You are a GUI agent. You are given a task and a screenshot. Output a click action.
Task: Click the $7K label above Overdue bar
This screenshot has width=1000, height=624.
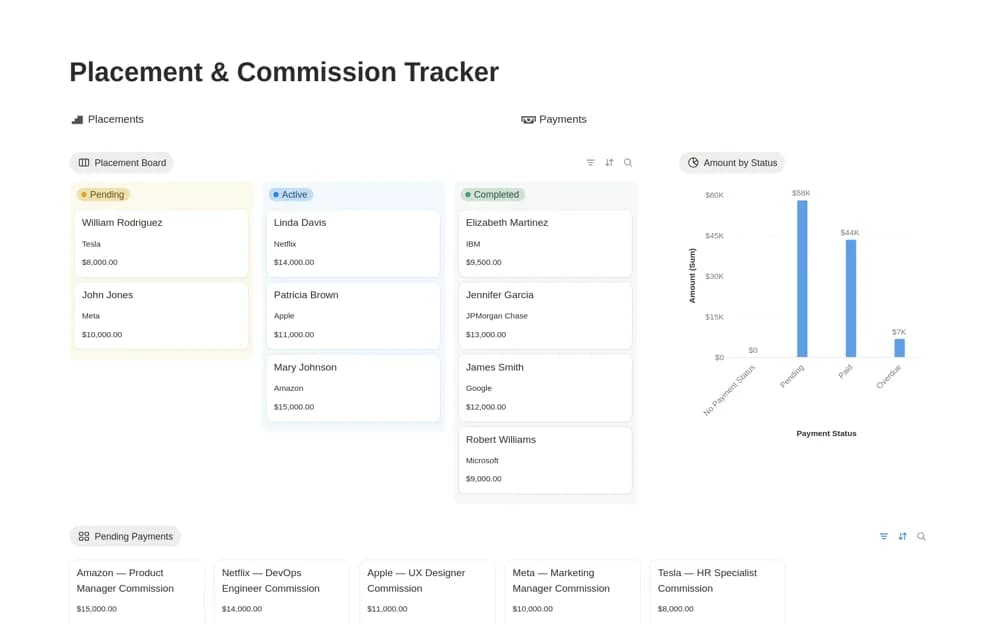click(x=899, y=332)
